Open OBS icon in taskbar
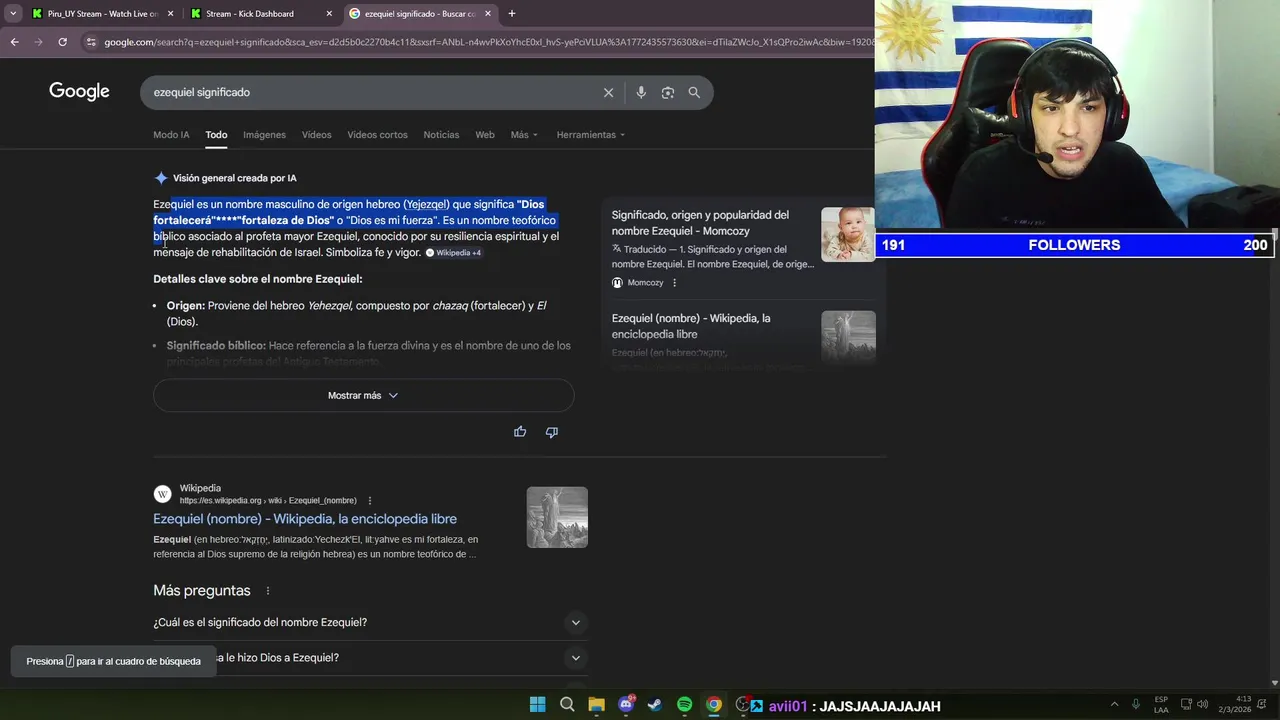The width and height of the screenshot is (1280, 720). [x=743, y=705]
